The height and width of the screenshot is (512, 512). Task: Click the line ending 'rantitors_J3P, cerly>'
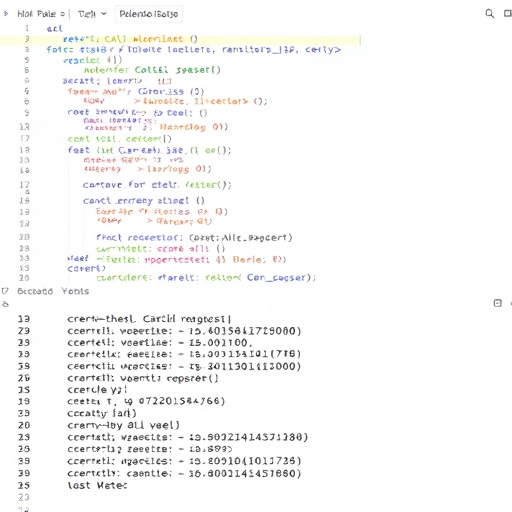coord(193,50)
